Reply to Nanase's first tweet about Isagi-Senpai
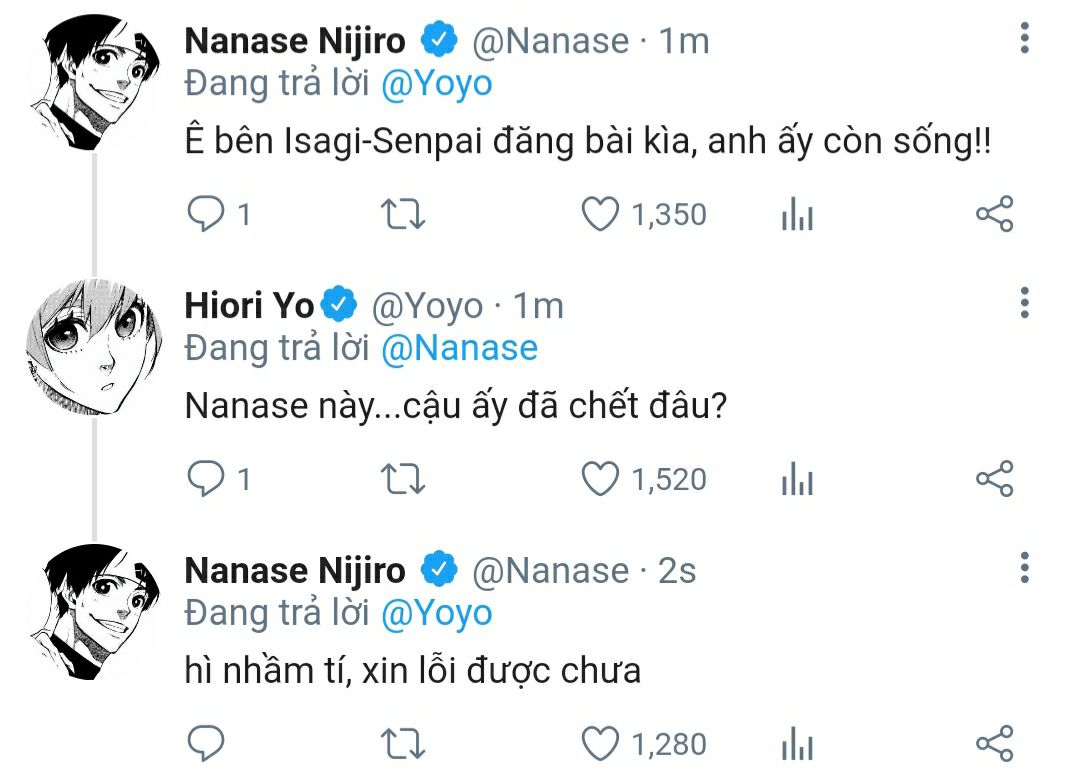The width and height of the screenshot is (1080, 778). point(206,215)
